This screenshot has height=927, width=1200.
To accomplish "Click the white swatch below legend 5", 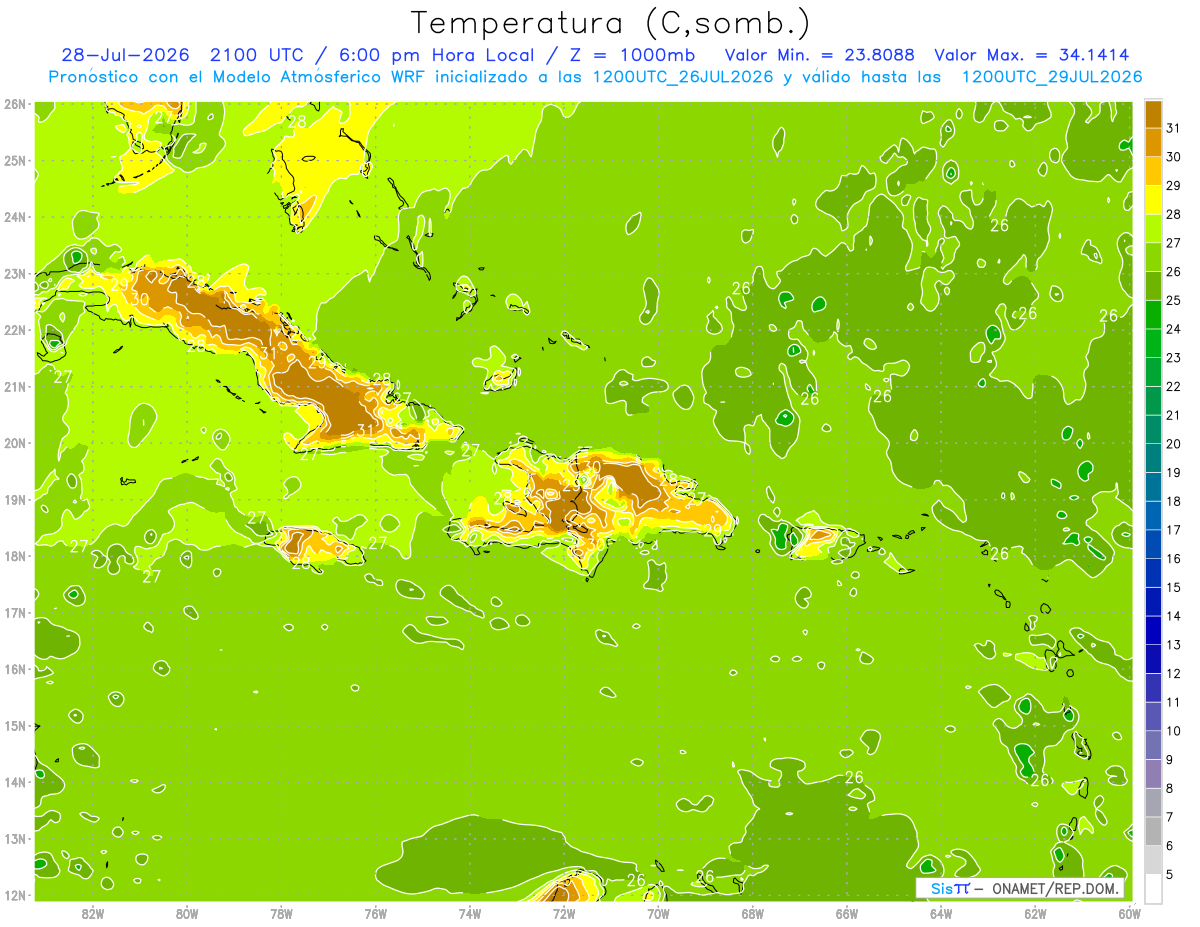I will point(1153,888).
